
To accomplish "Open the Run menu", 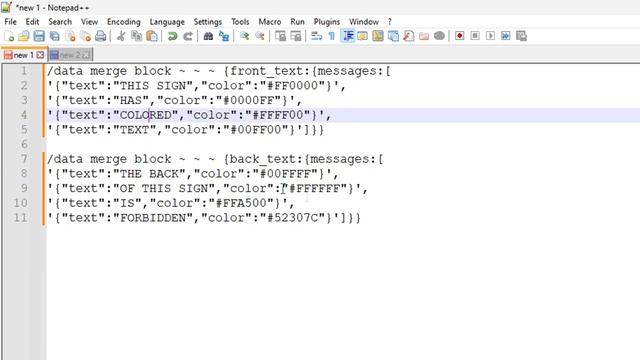I will pos(297,22).
